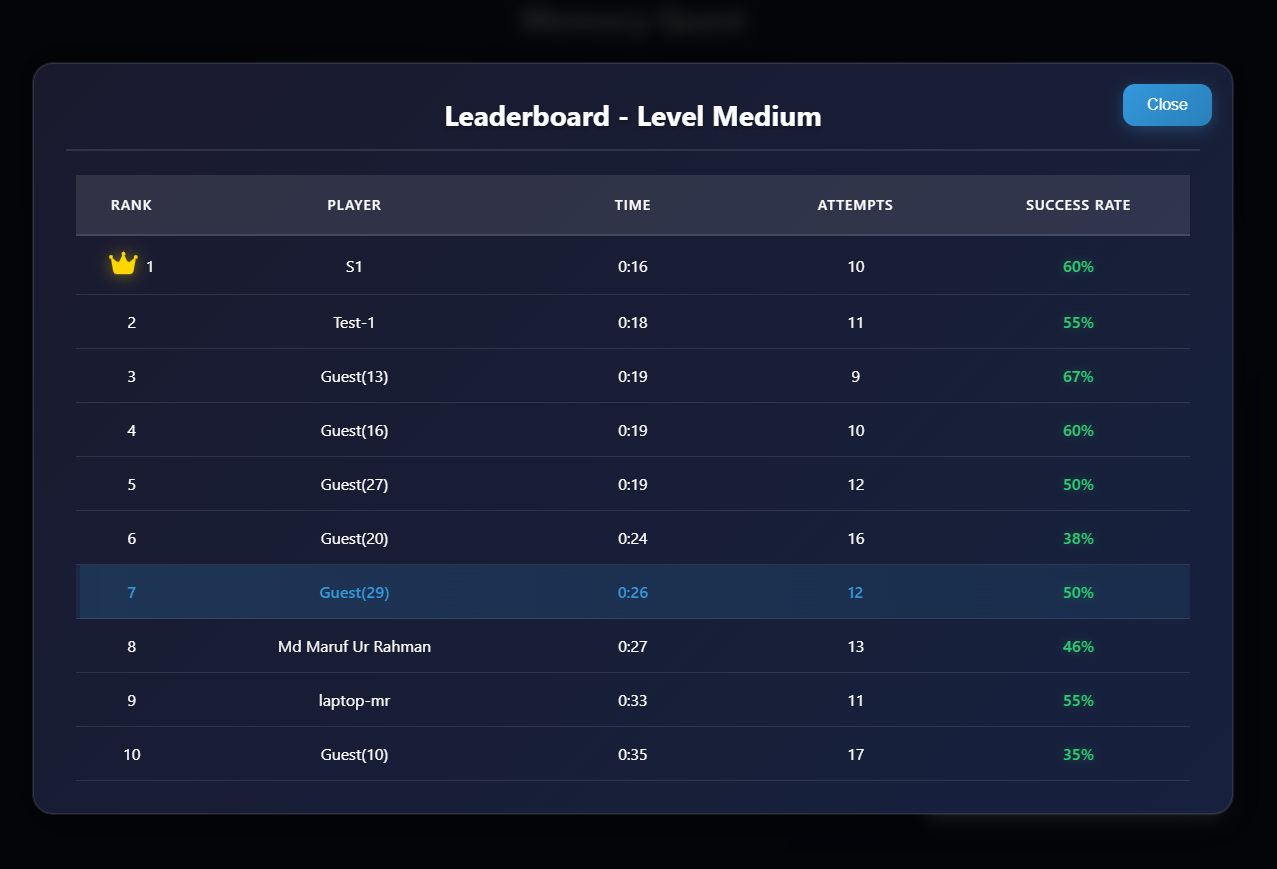Click attempts value 9 for Guest(13)

click(x=855, y=377)
